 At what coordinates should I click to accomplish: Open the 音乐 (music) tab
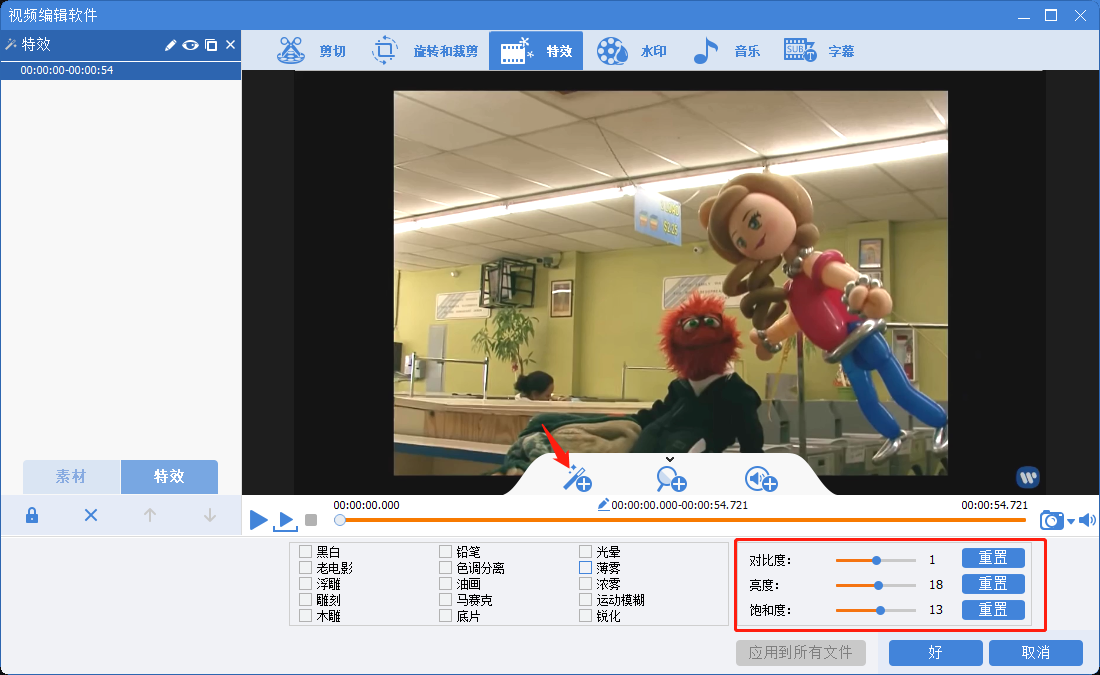tap(726, 51)
